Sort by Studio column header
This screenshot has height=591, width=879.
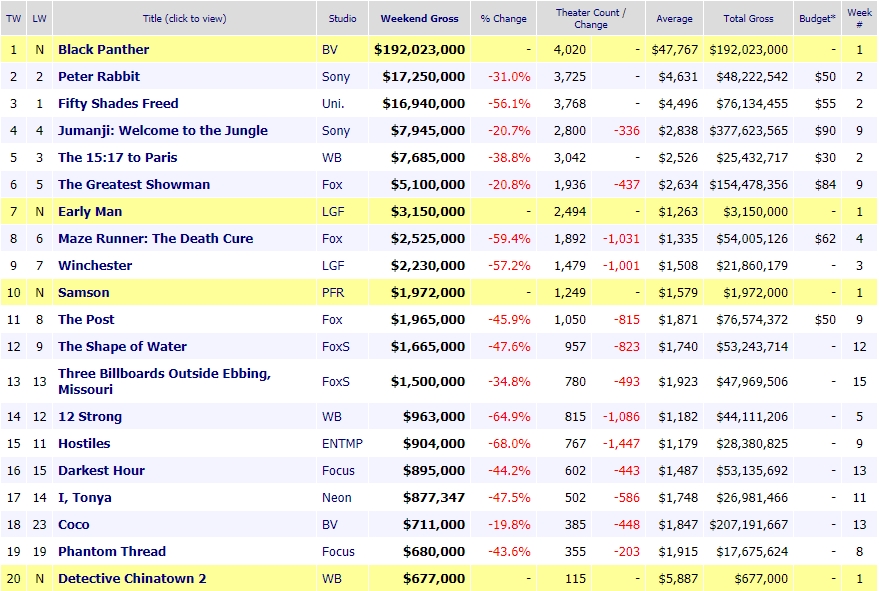click(343, 19)
